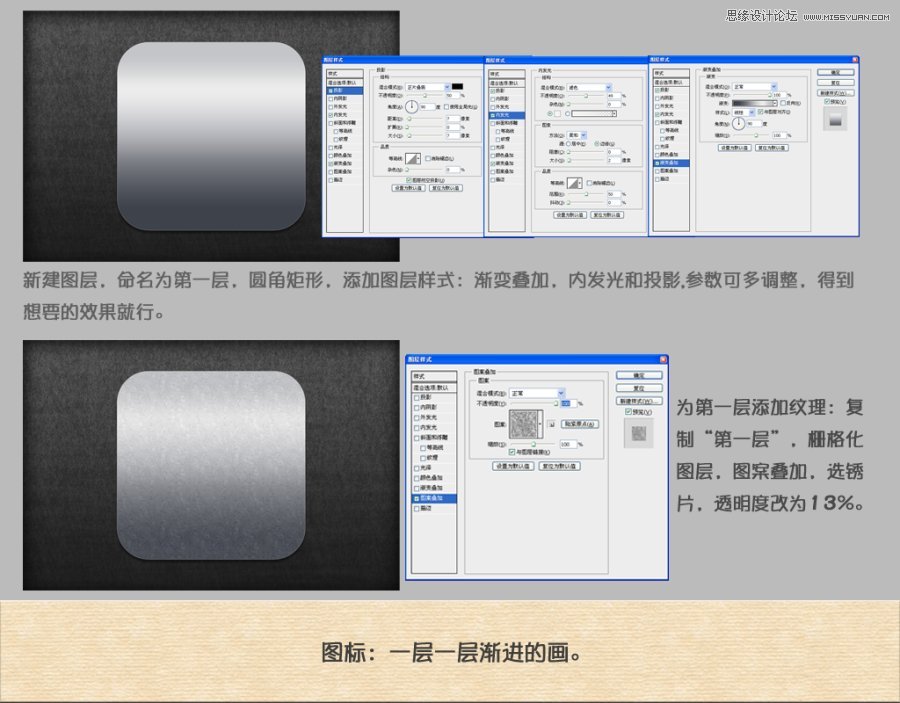
Task: Toggle 与图层对齐 checkbox in Gradient Overlay dialog
Action: (761, 112)
